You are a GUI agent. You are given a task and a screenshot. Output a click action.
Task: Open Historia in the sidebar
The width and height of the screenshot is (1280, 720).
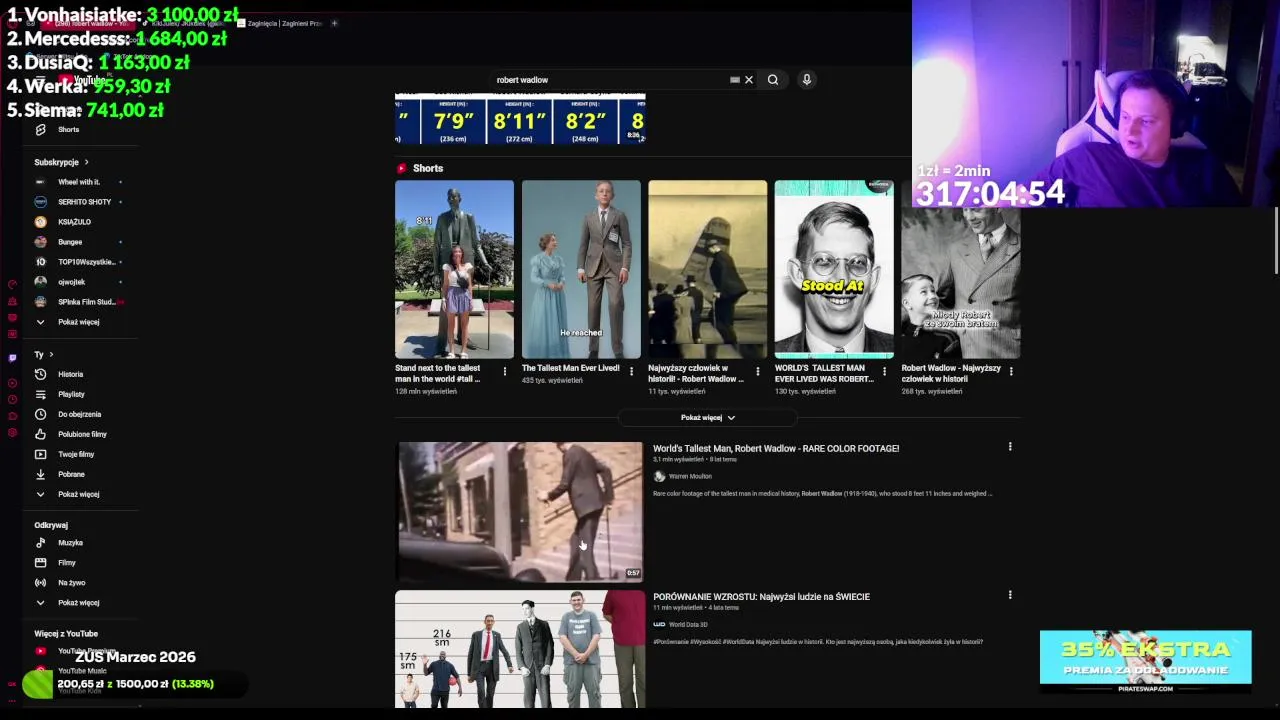[70, 374]
